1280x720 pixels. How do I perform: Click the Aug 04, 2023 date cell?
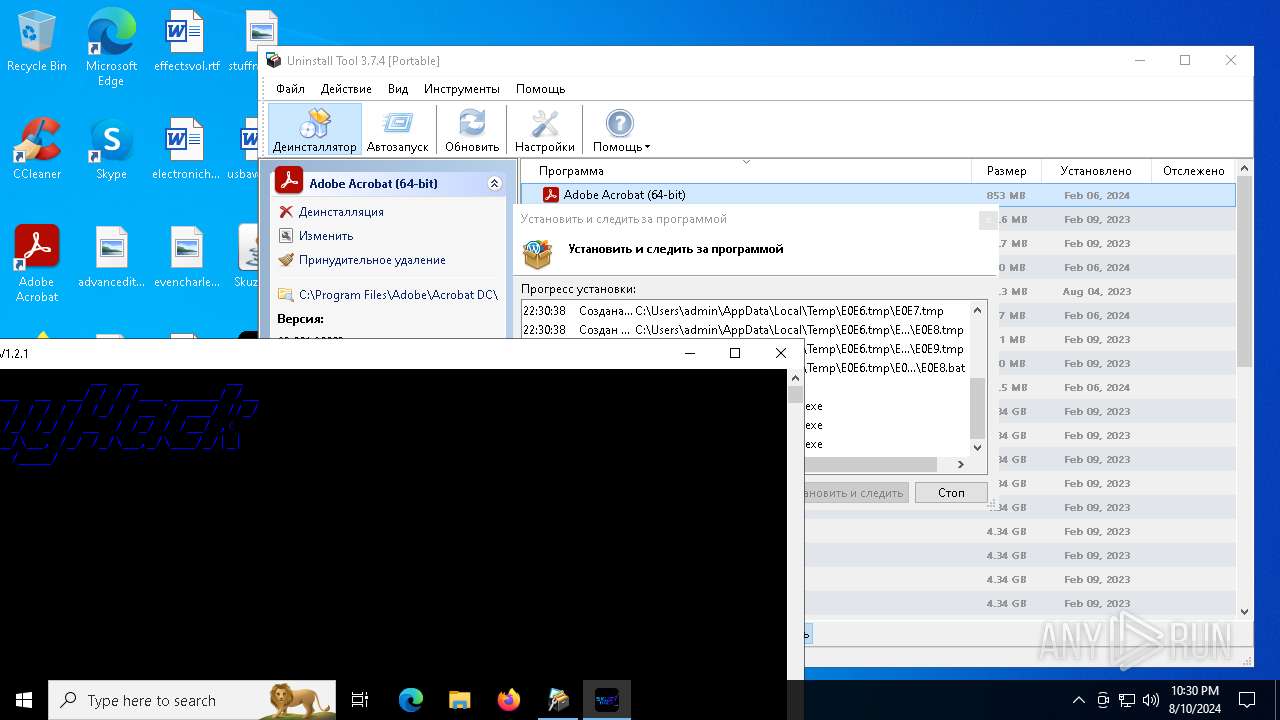[1097, 291]
